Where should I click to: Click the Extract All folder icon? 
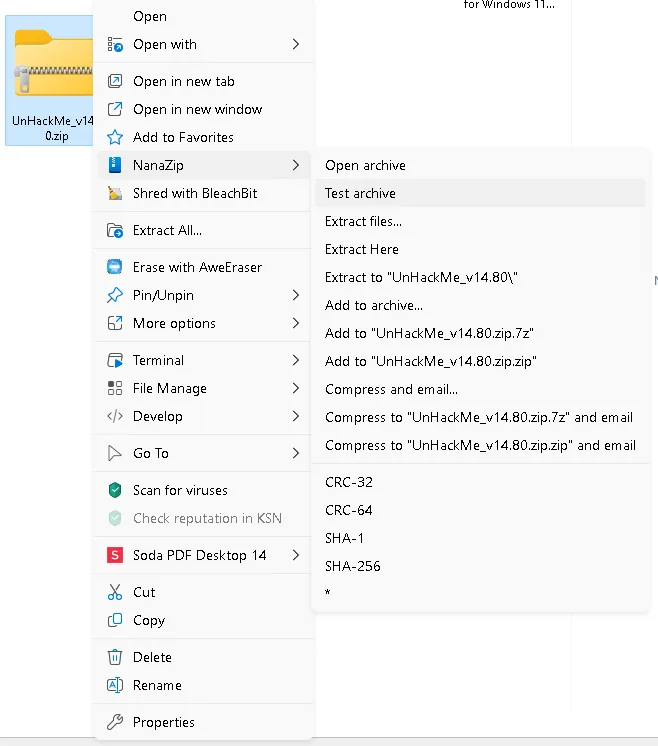[x=115, y=230]
